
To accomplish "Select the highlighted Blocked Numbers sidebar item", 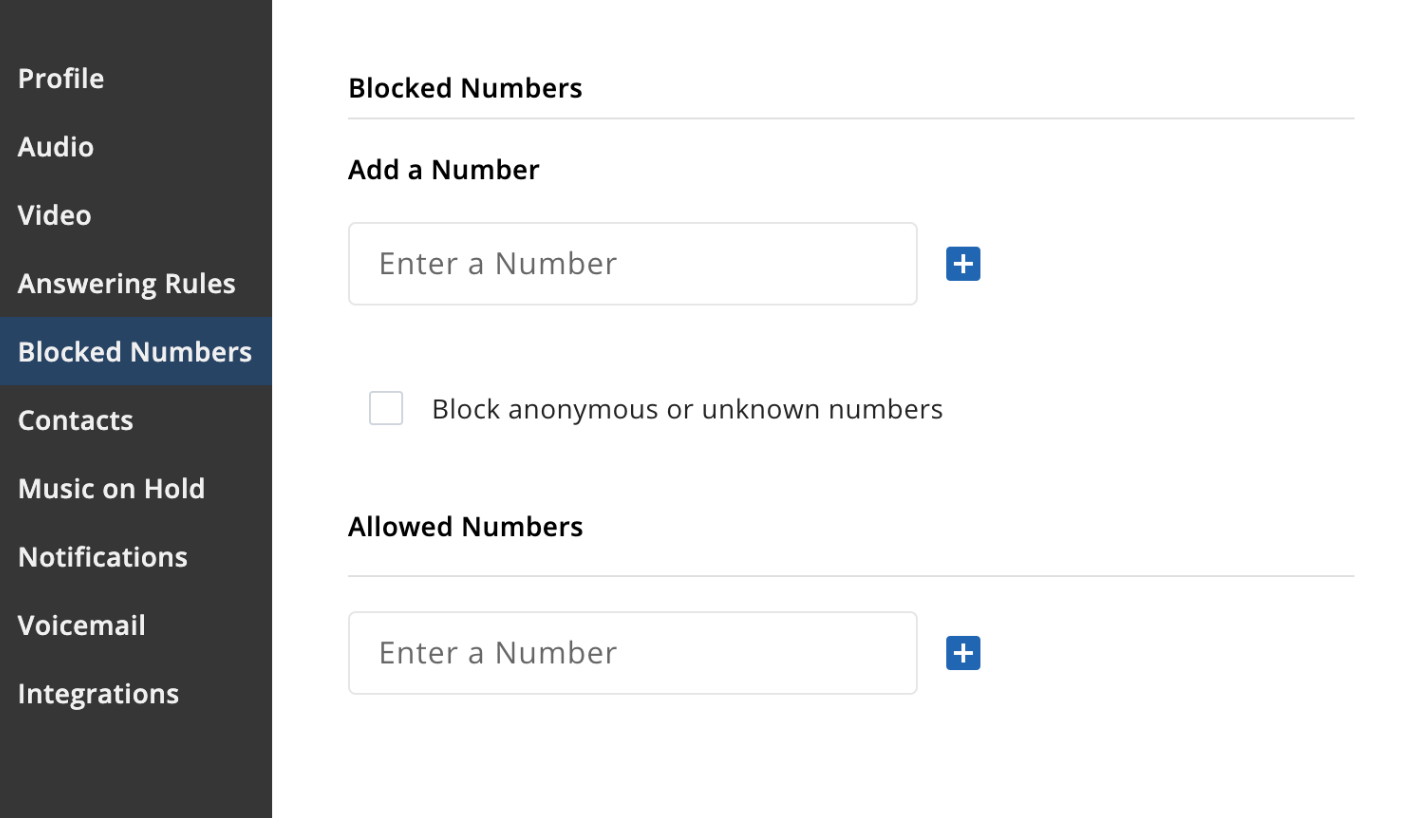I will pyautogui.click(x=135, y=351).
